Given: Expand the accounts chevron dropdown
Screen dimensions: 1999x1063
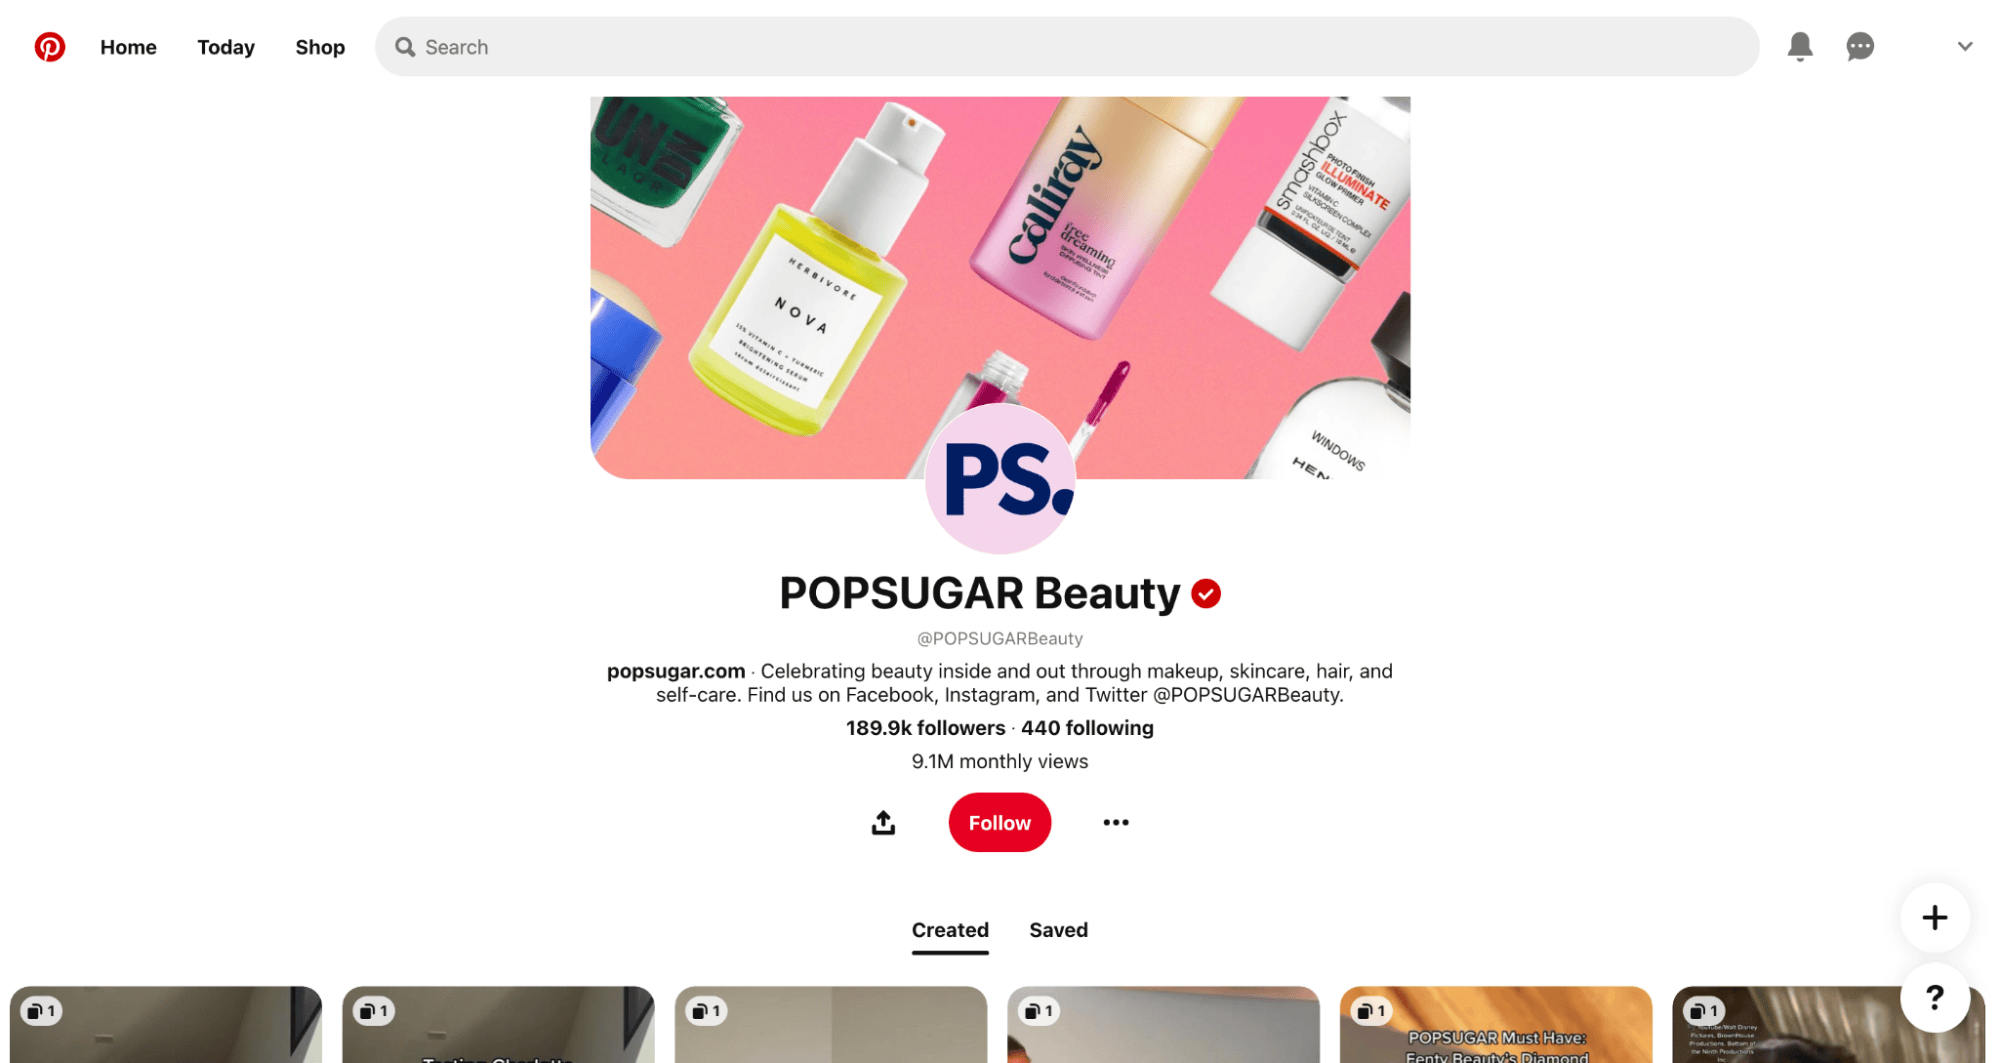Looking at the screenshot, I should click(x=1965, y=47).
